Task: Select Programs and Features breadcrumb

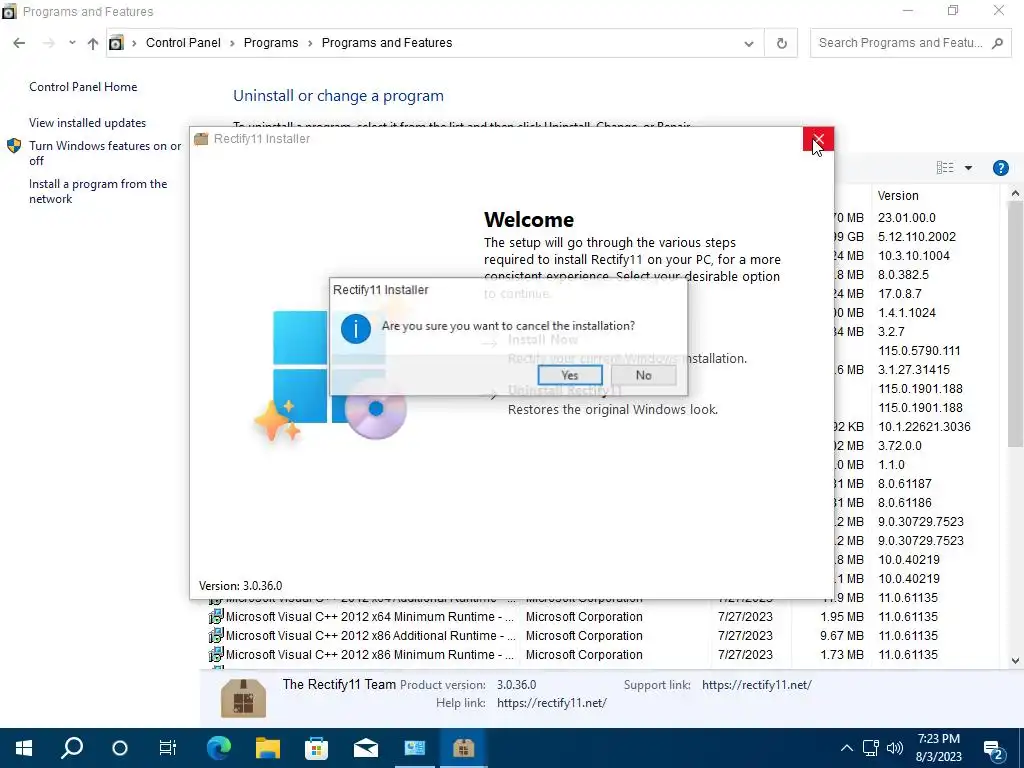Action: 387,42
